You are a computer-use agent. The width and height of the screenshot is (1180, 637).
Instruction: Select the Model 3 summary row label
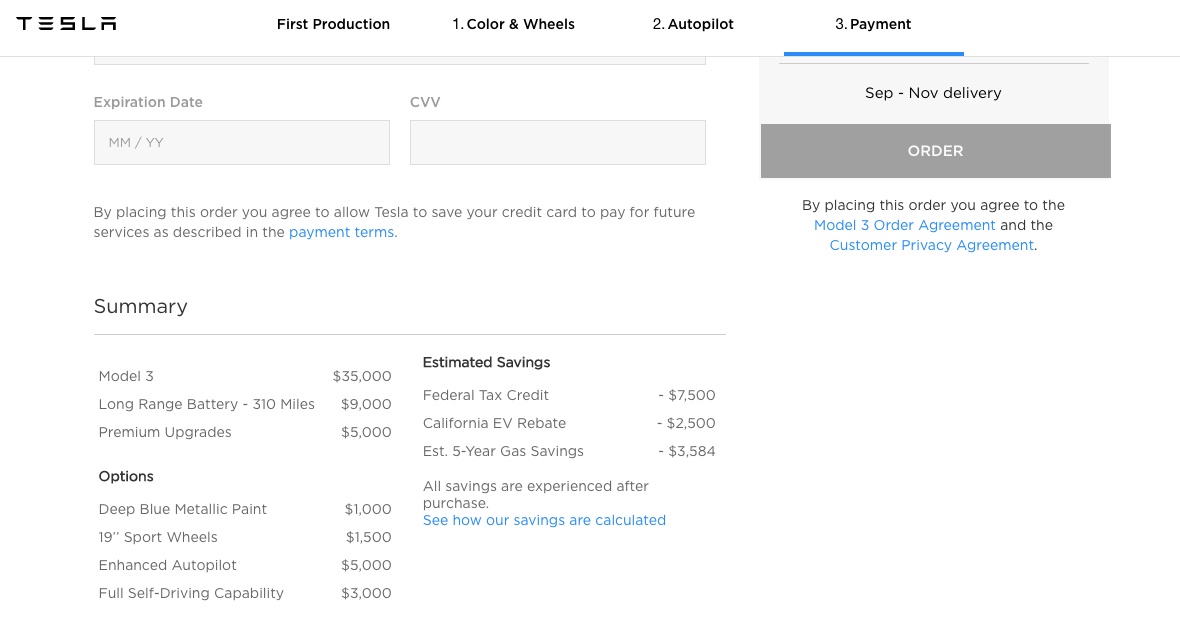point(126,376)
